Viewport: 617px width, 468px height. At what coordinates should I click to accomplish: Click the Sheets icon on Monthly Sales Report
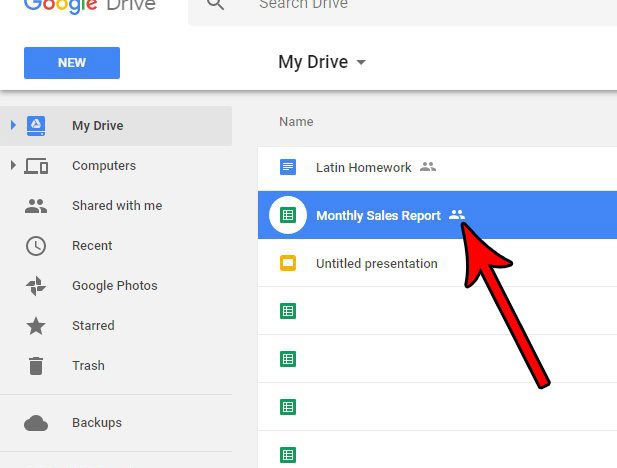pos(288,215)
